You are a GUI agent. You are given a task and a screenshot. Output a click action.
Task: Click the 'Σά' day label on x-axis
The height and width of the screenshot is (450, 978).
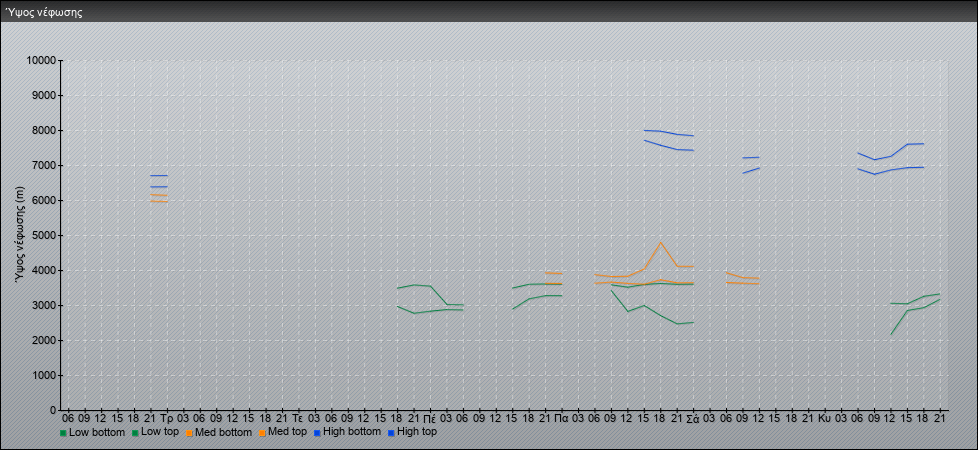point(692,418)
